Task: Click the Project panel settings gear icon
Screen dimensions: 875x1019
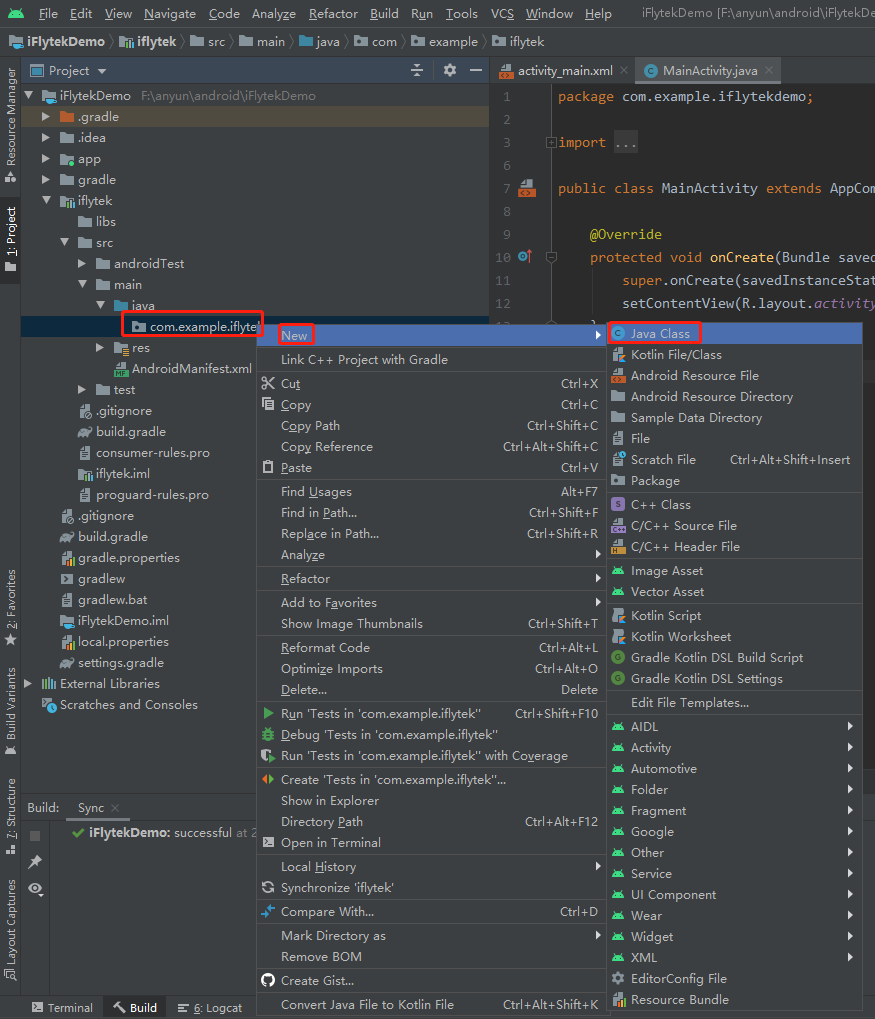Action: [449, 70]
